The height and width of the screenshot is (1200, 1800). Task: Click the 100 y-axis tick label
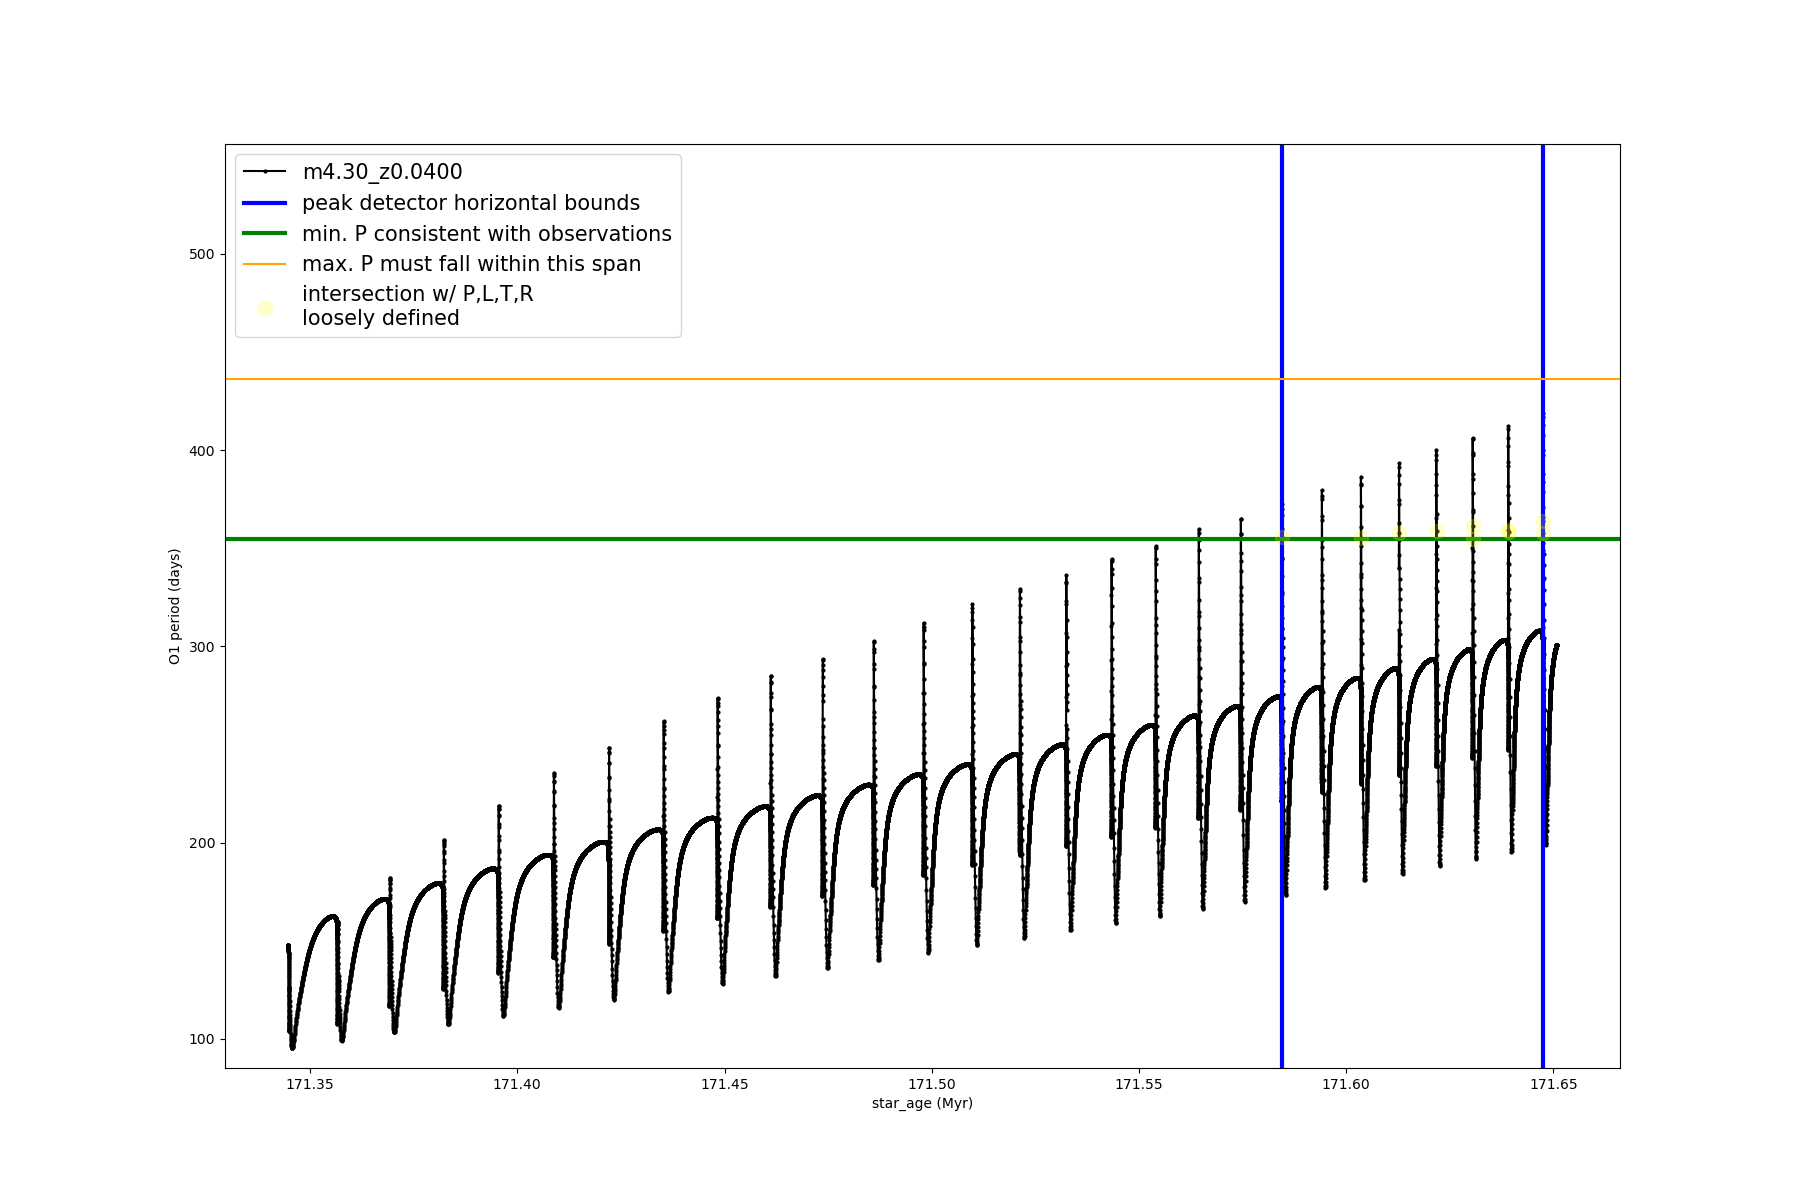pyautogui.click(x=202, y=1039)
